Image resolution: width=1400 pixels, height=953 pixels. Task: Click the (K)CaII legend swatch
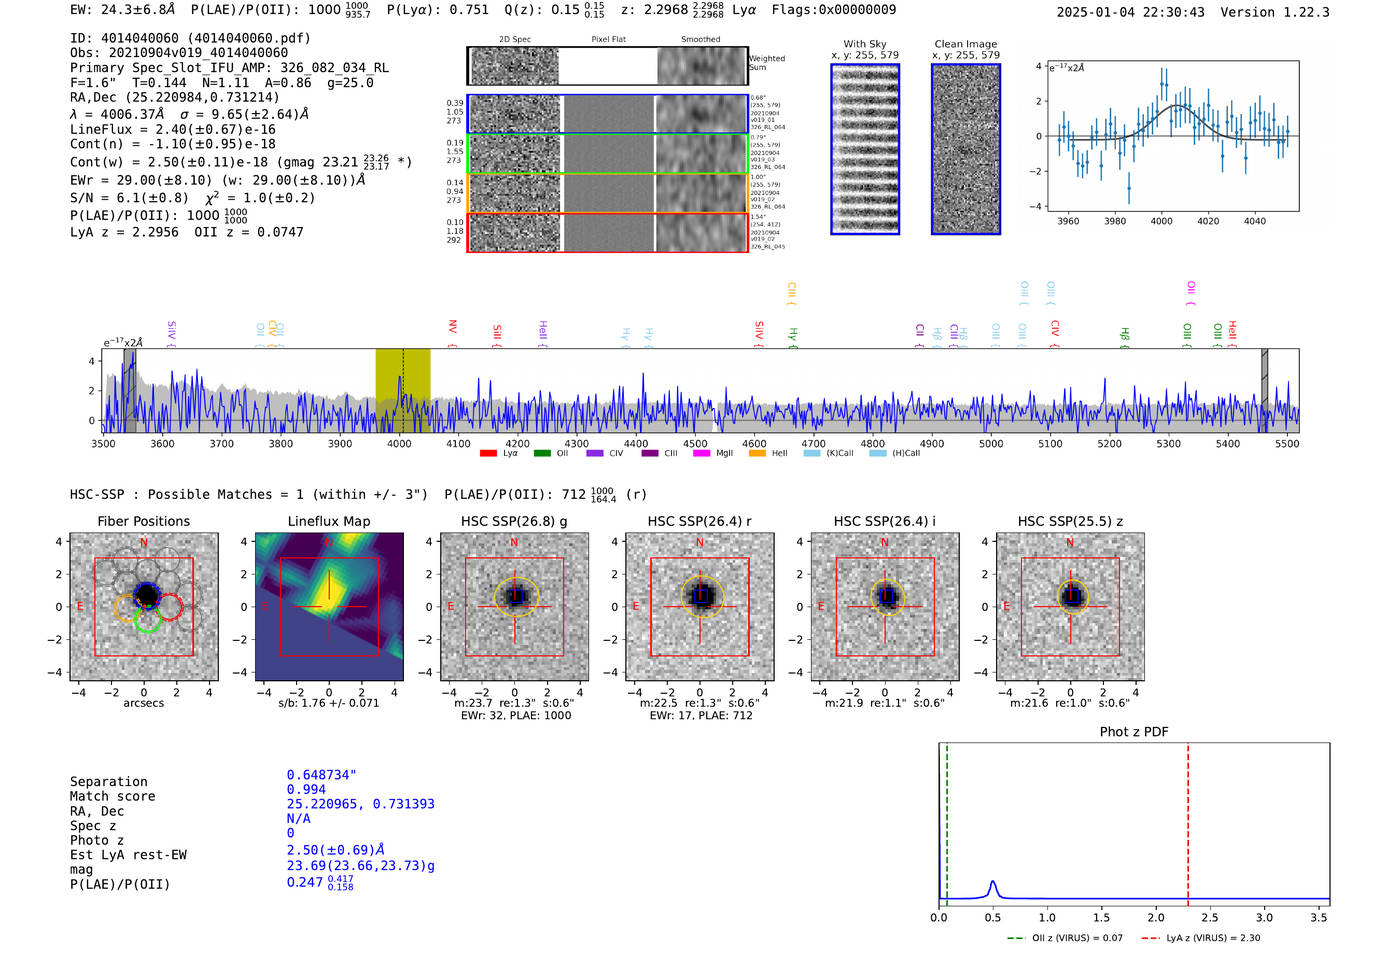(812, 453)
